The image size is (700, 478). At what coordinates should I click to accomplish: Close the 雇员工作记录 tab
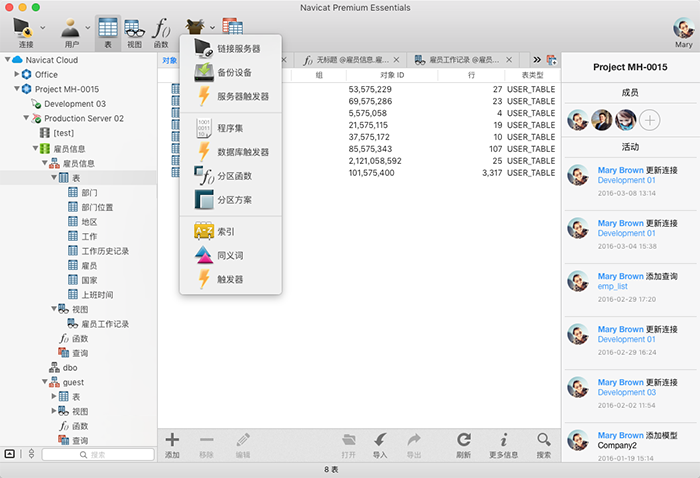pos(509,59)
